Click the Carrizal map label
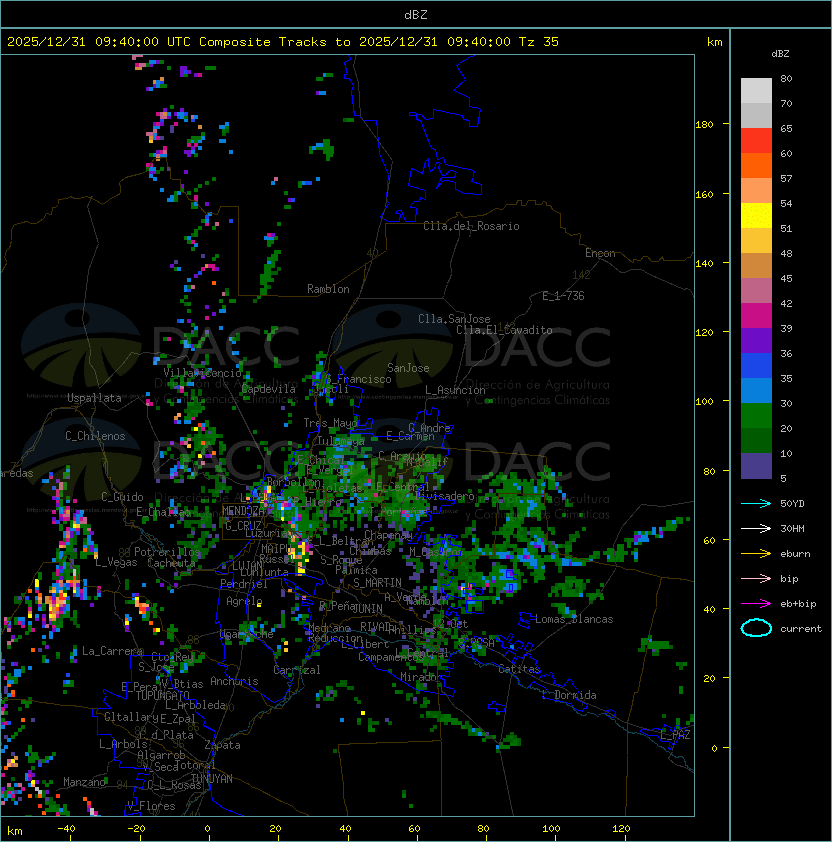Image resolution: width=832 pixels, height=842 pixels. pyautogui.click(x=296, y=670)
